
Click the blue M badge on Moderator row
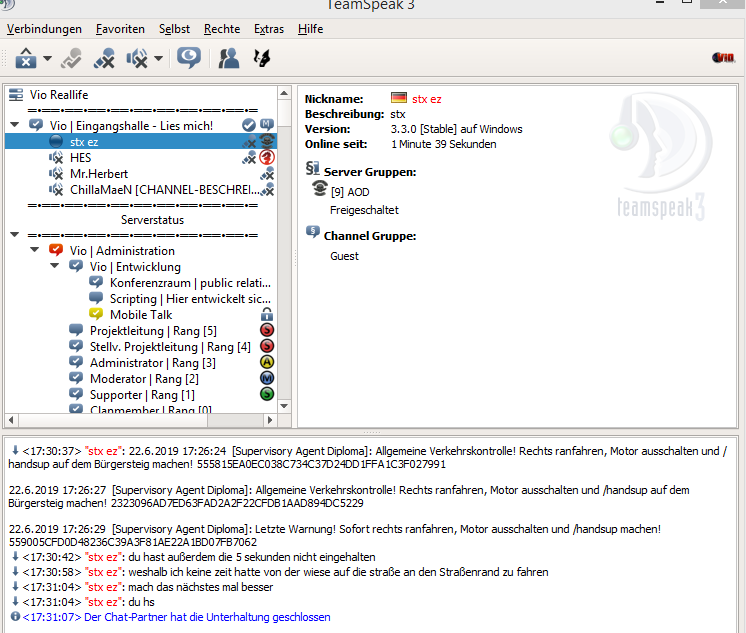point(267,378)
